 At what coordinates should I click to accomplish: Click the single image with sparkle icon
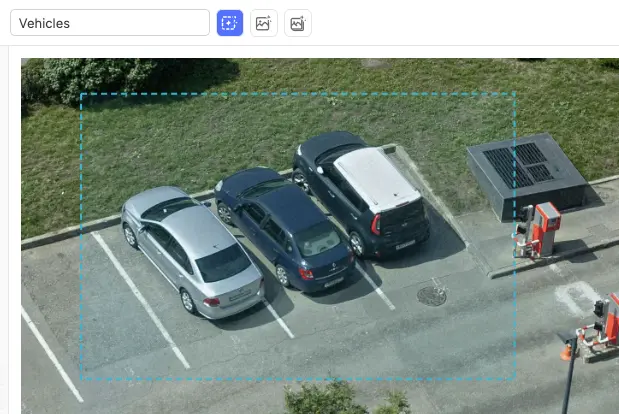click(264, 23)
